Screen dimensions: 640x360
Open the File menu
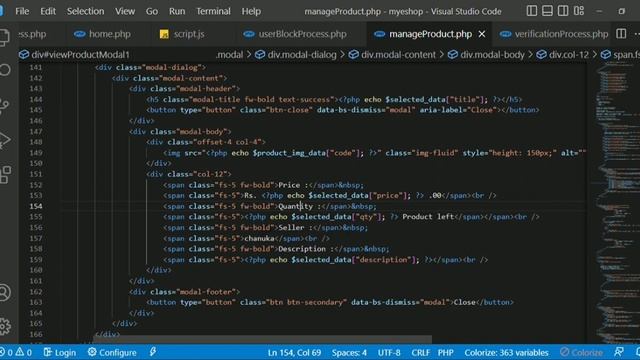(22, 11)
